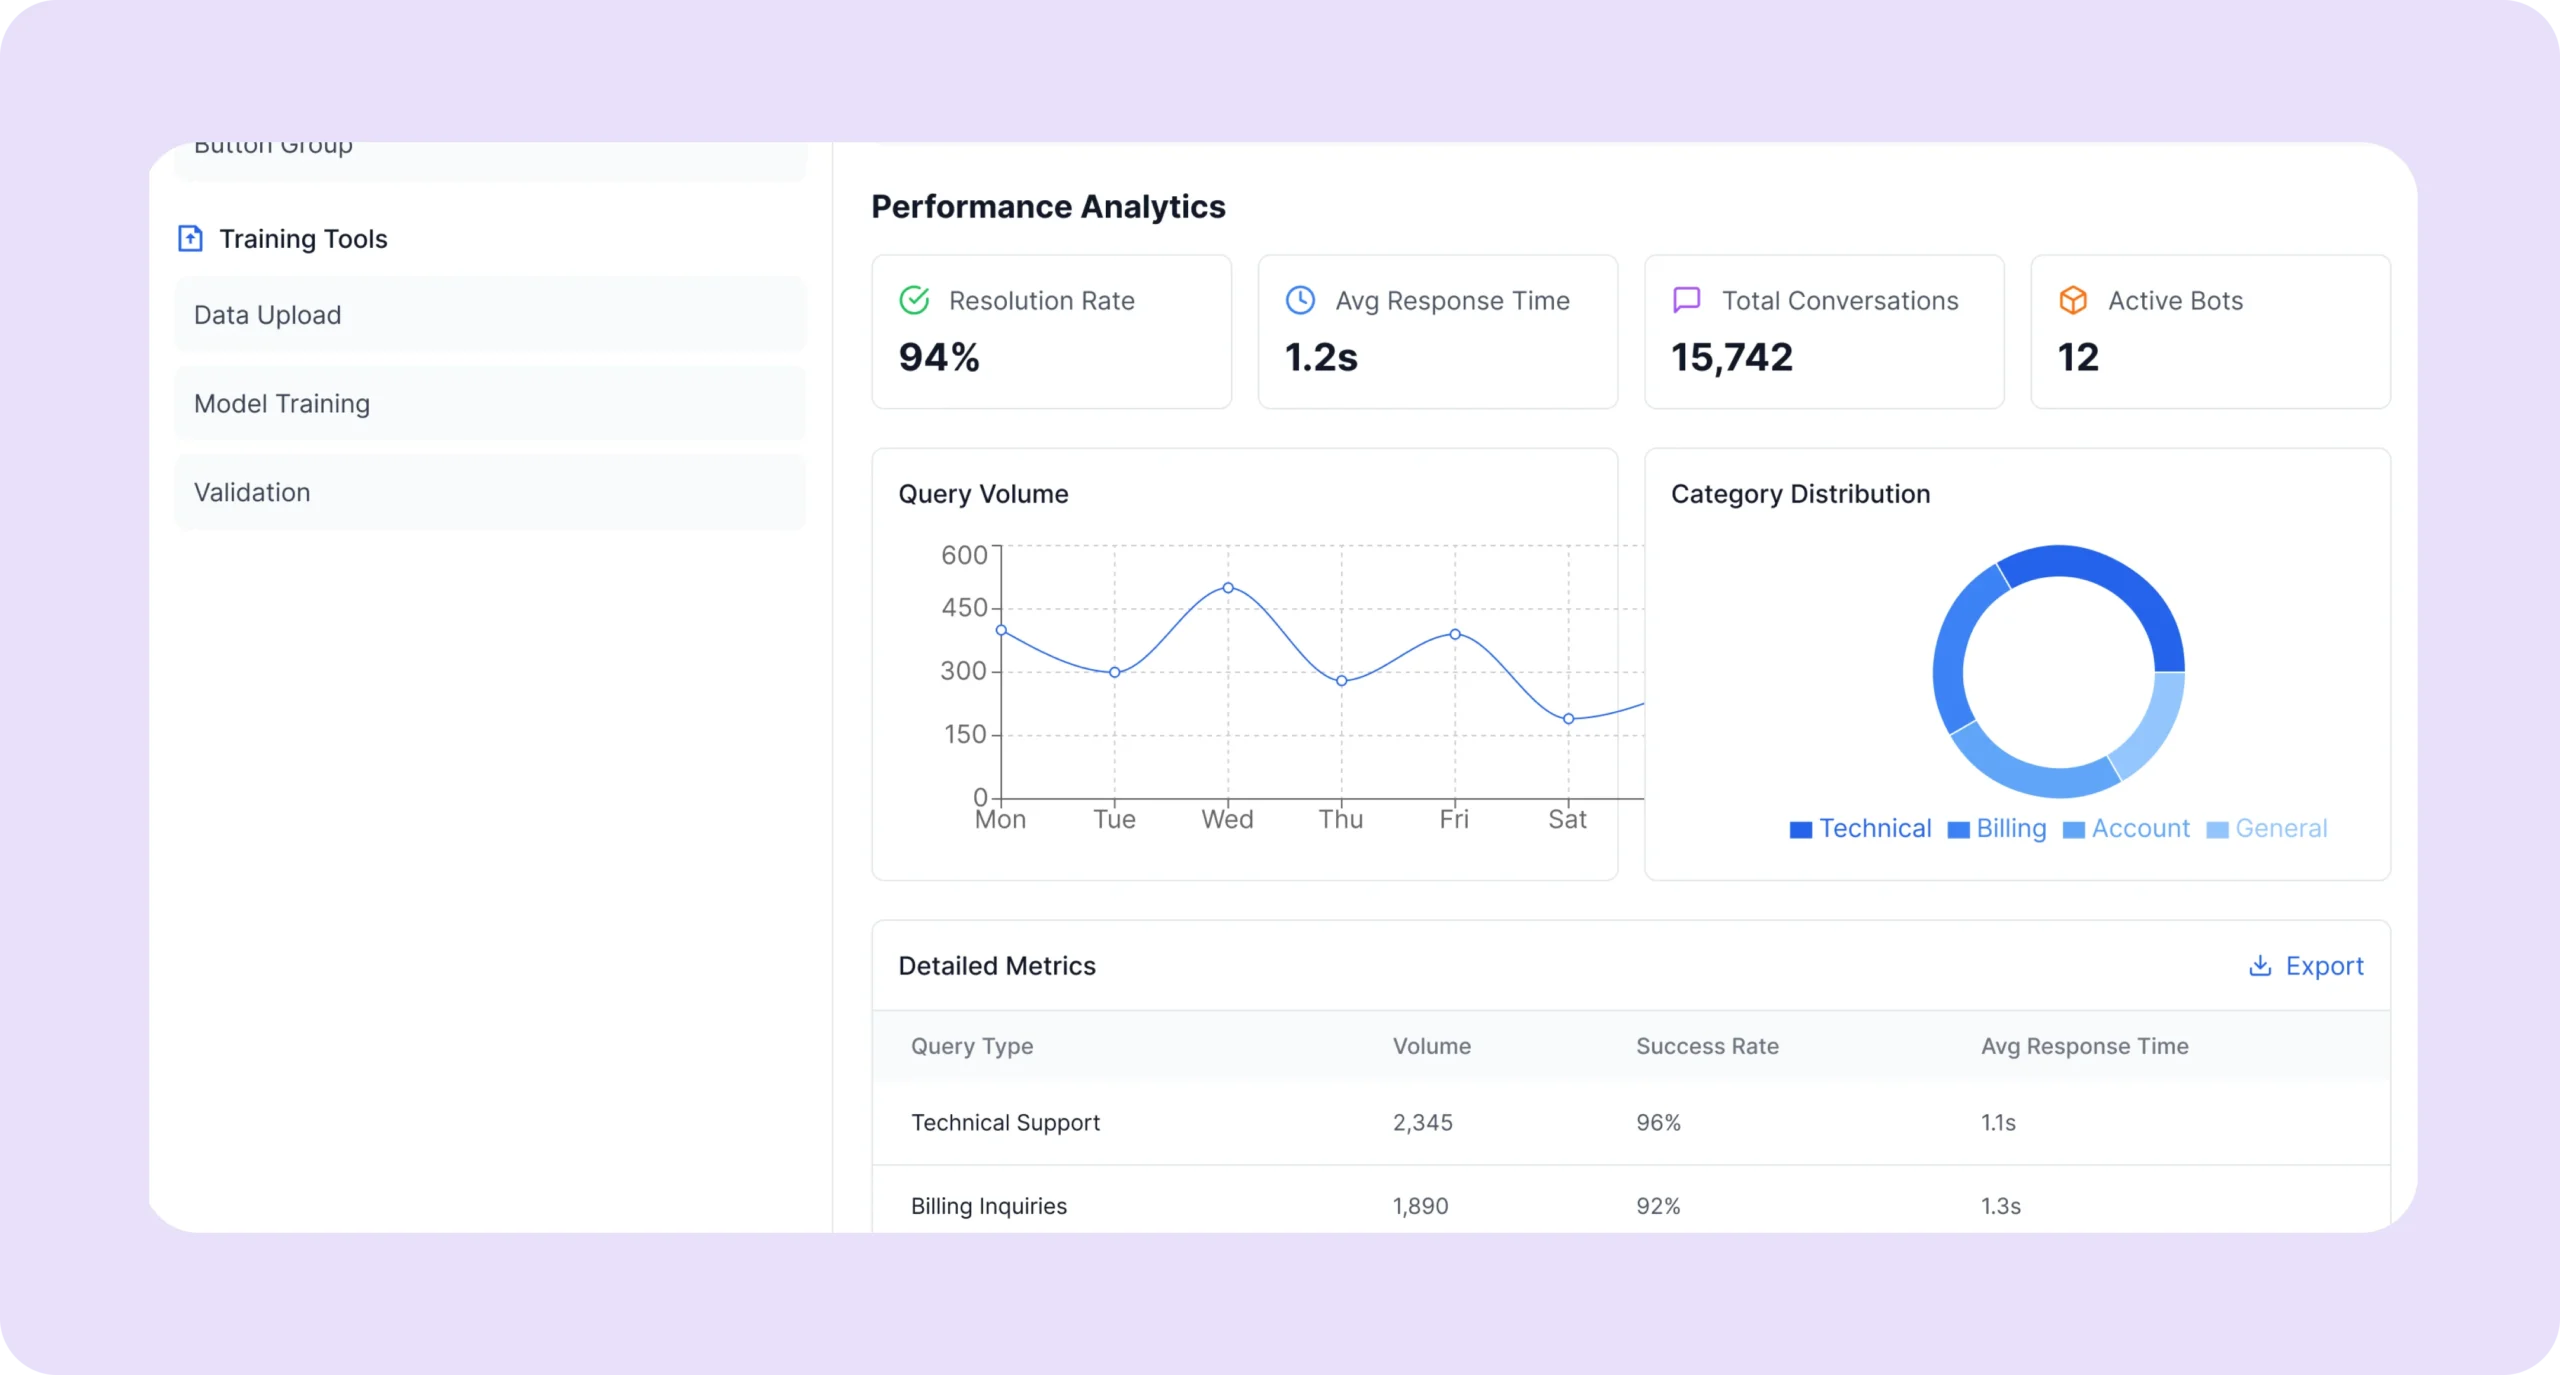Toggle Billing legend swatch
The width and height of the screenshot is (2560, 1375).
click(x=1958, y=830)
